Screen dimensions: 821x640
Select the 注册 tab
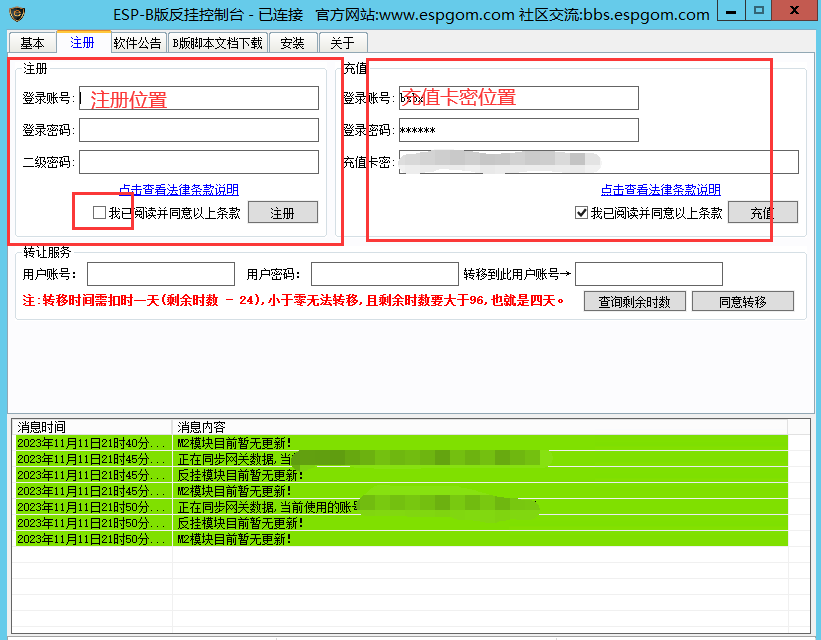pos(83,42)
